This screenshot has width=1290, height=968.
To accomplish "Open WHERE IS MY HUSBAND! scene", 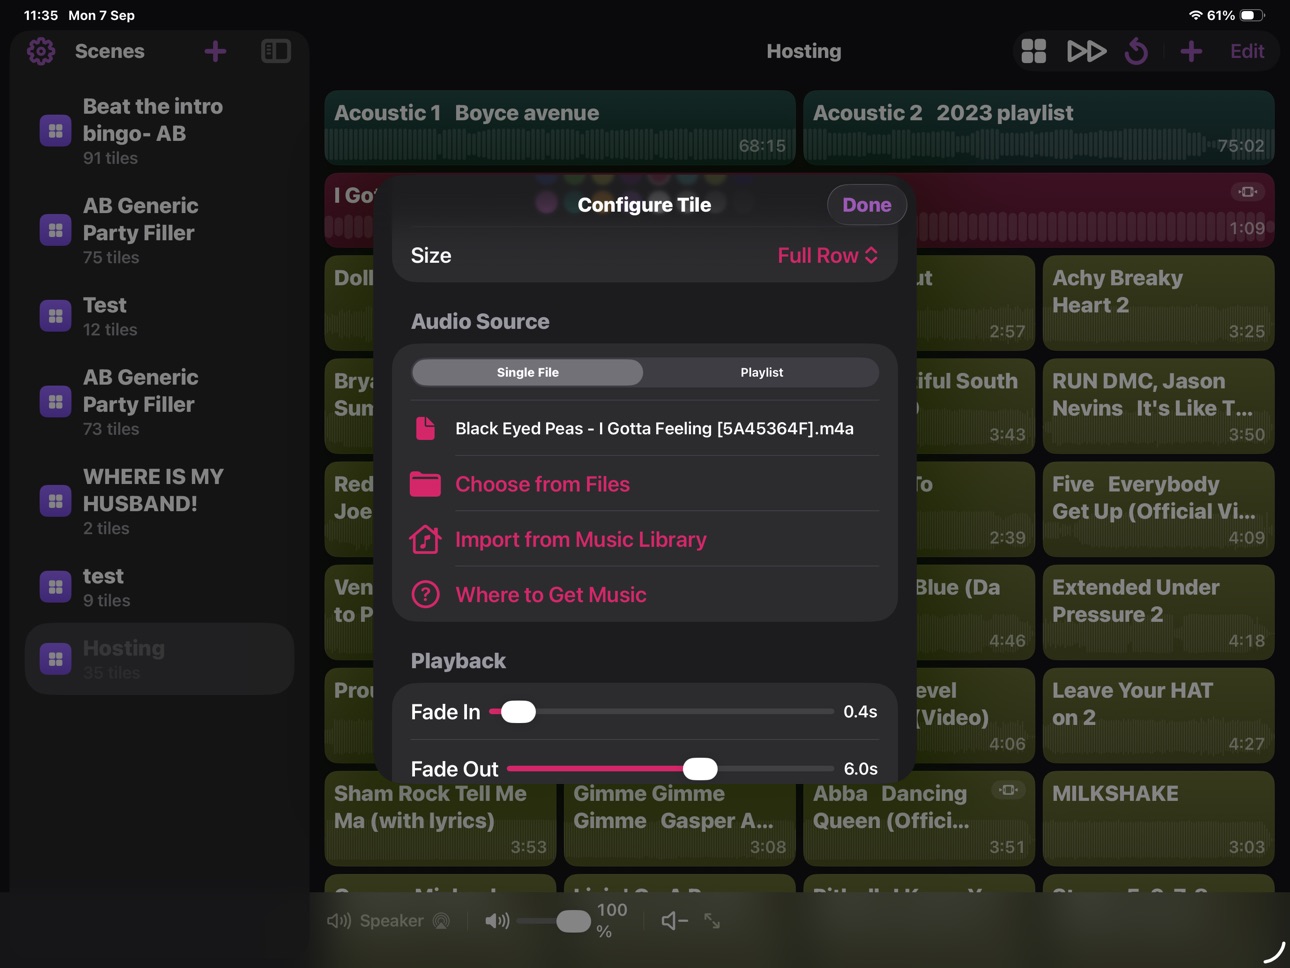I will tap(159, 501).
